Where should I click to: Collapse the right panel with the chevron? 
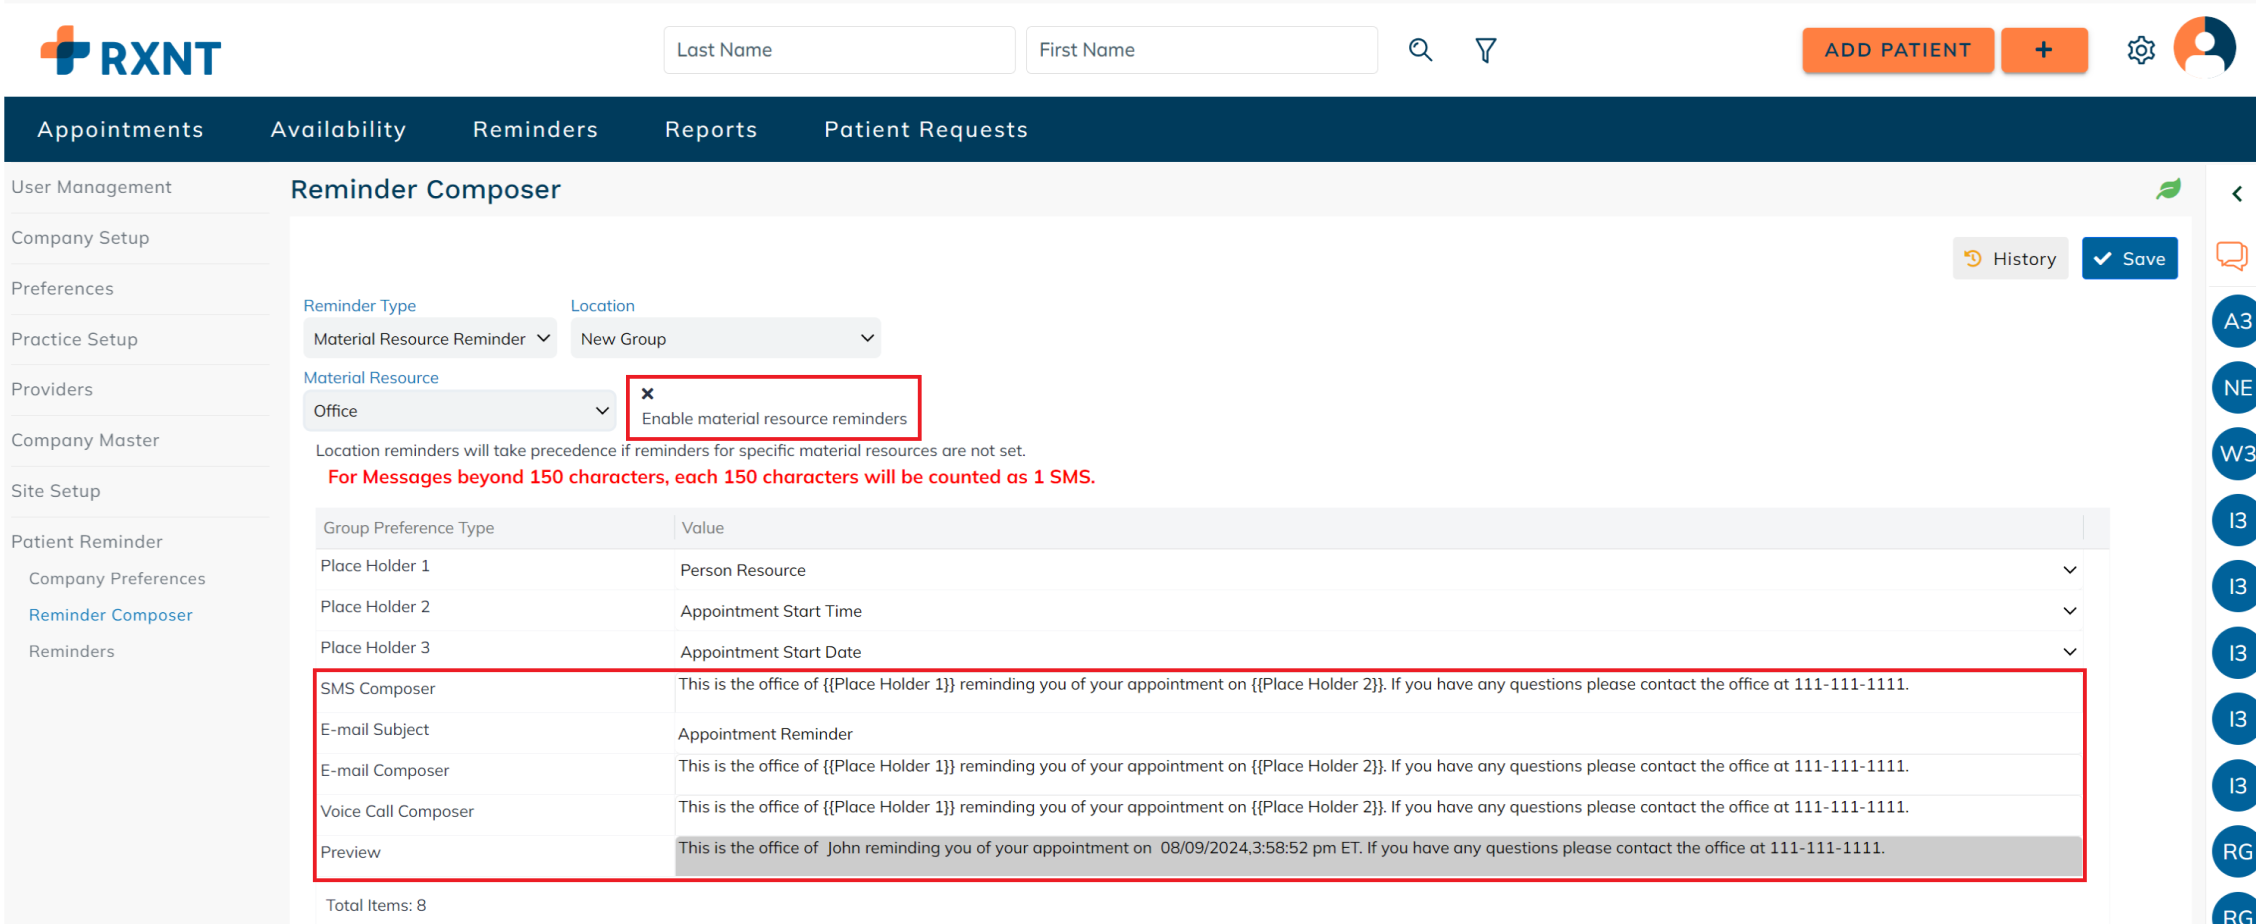click(x=2237, y=194)
